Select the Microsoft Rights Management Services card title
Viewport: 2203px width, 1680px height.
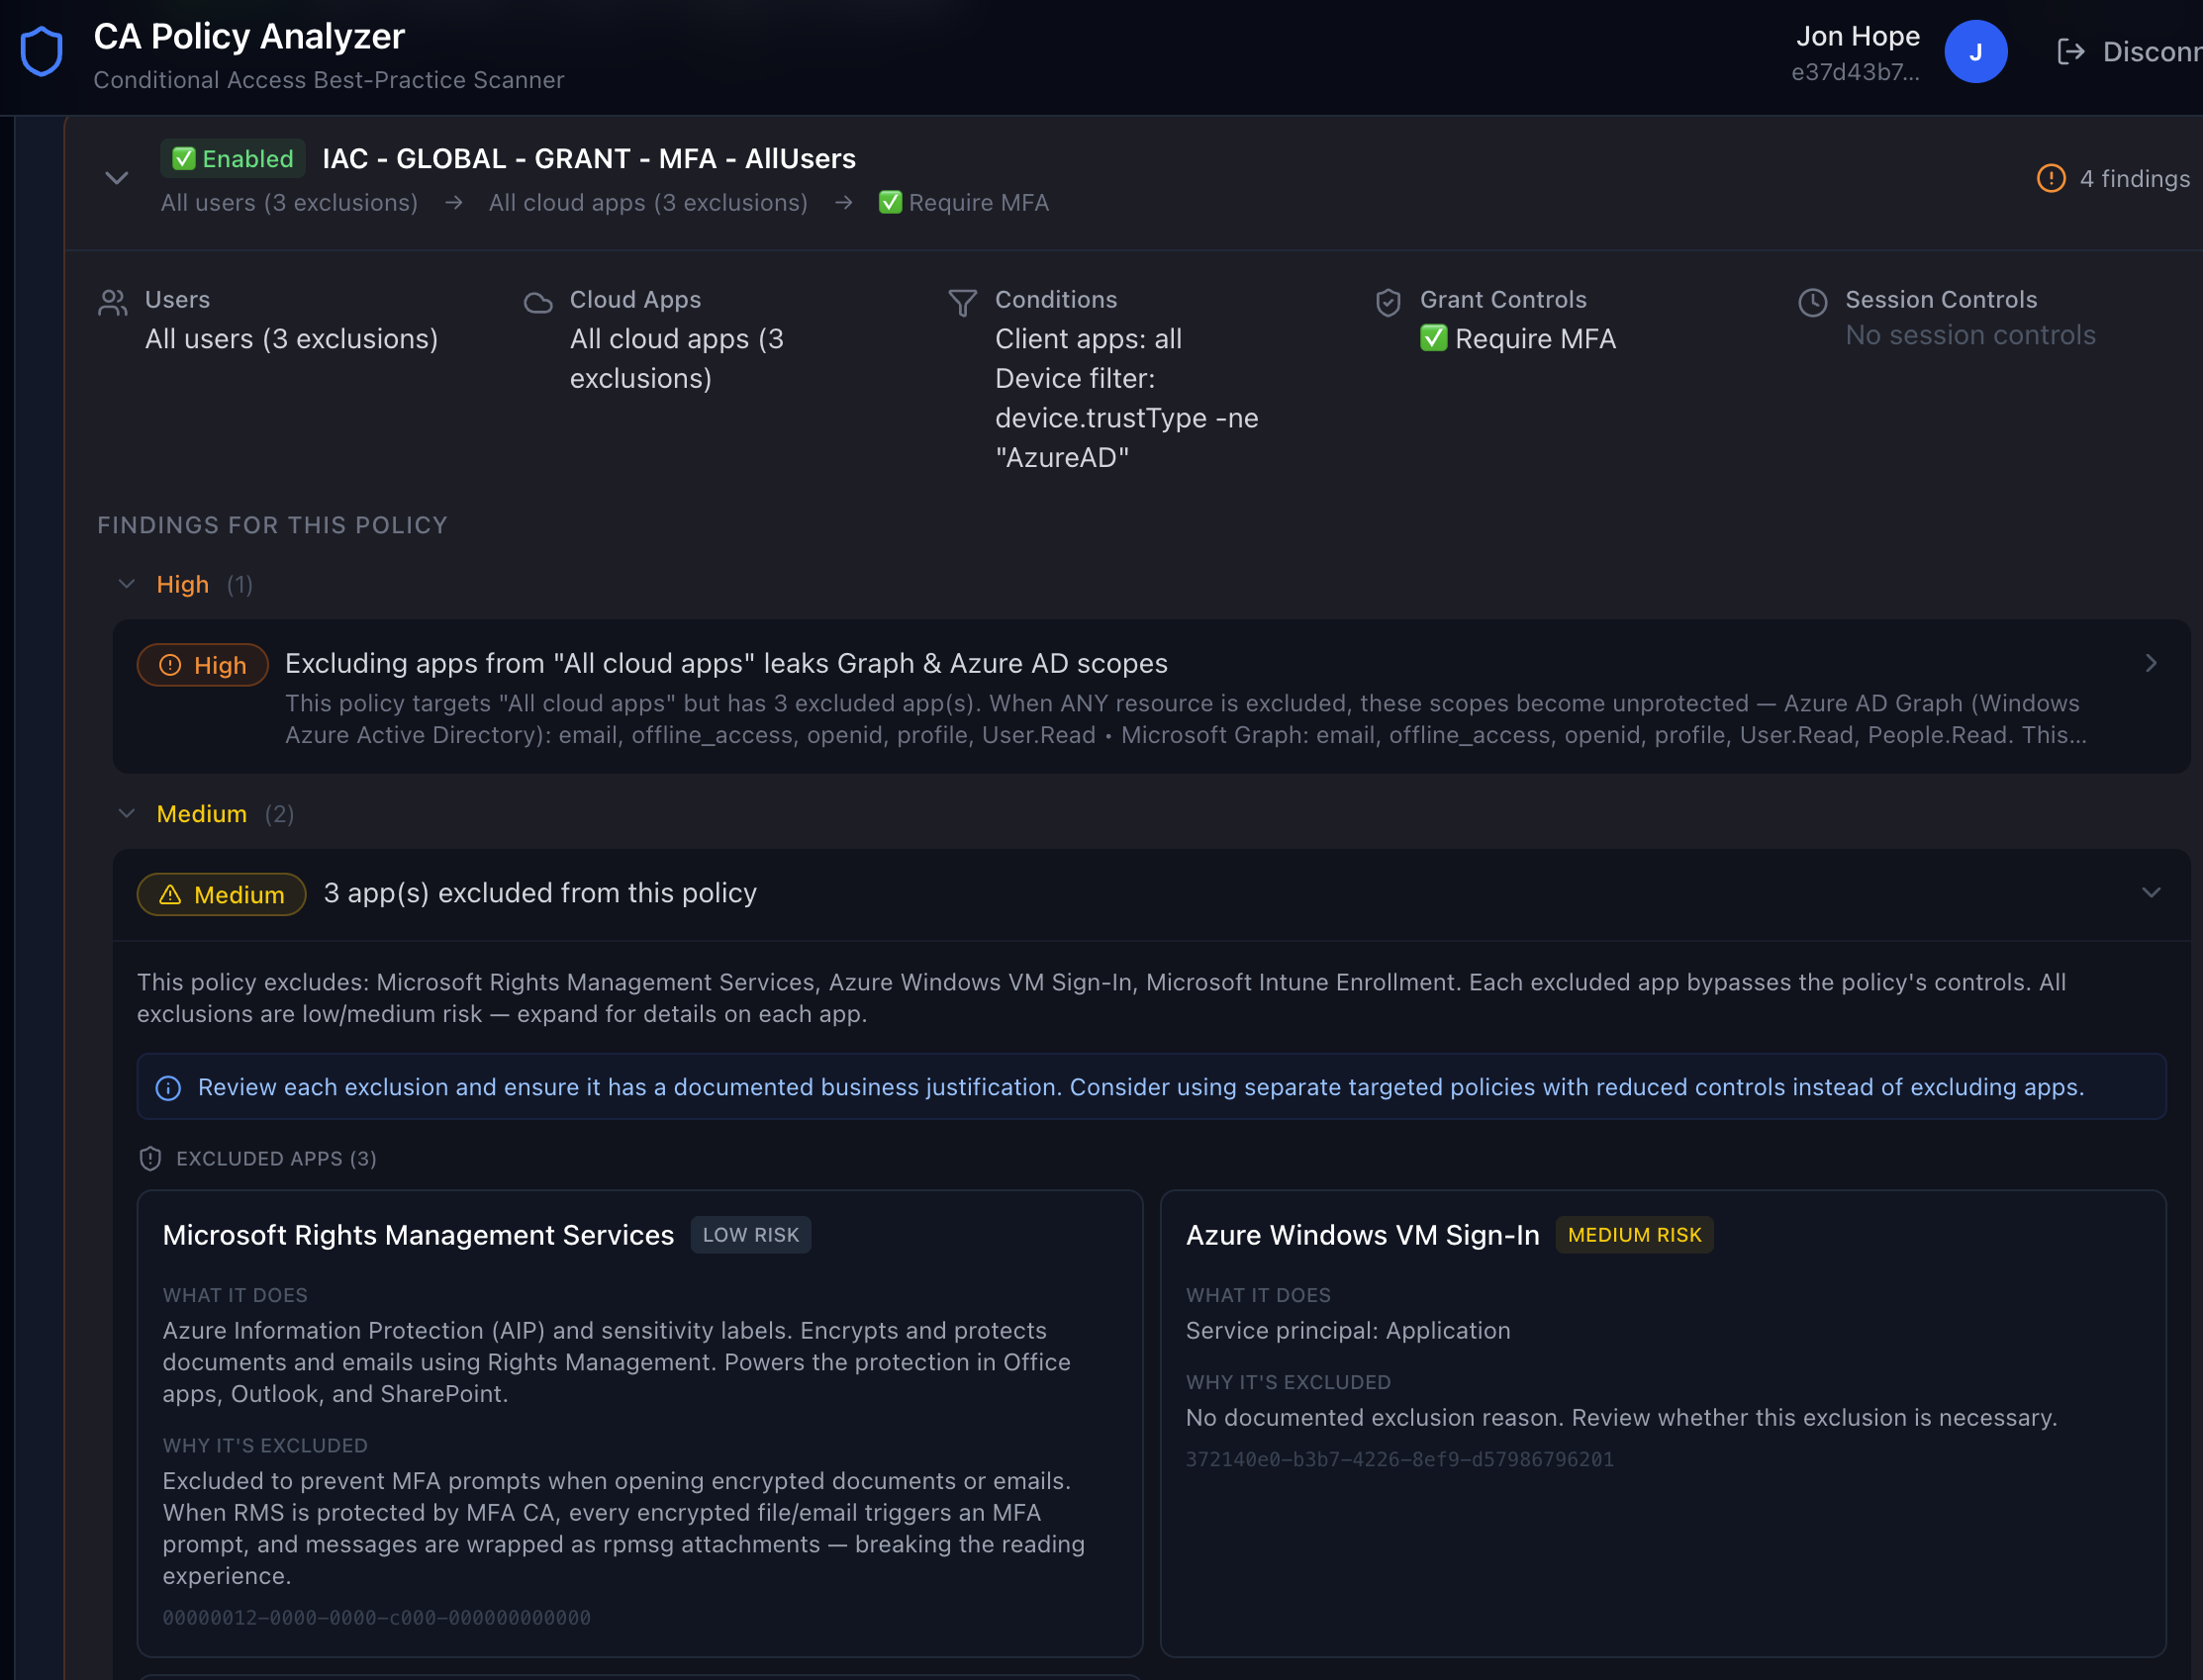418,1235
